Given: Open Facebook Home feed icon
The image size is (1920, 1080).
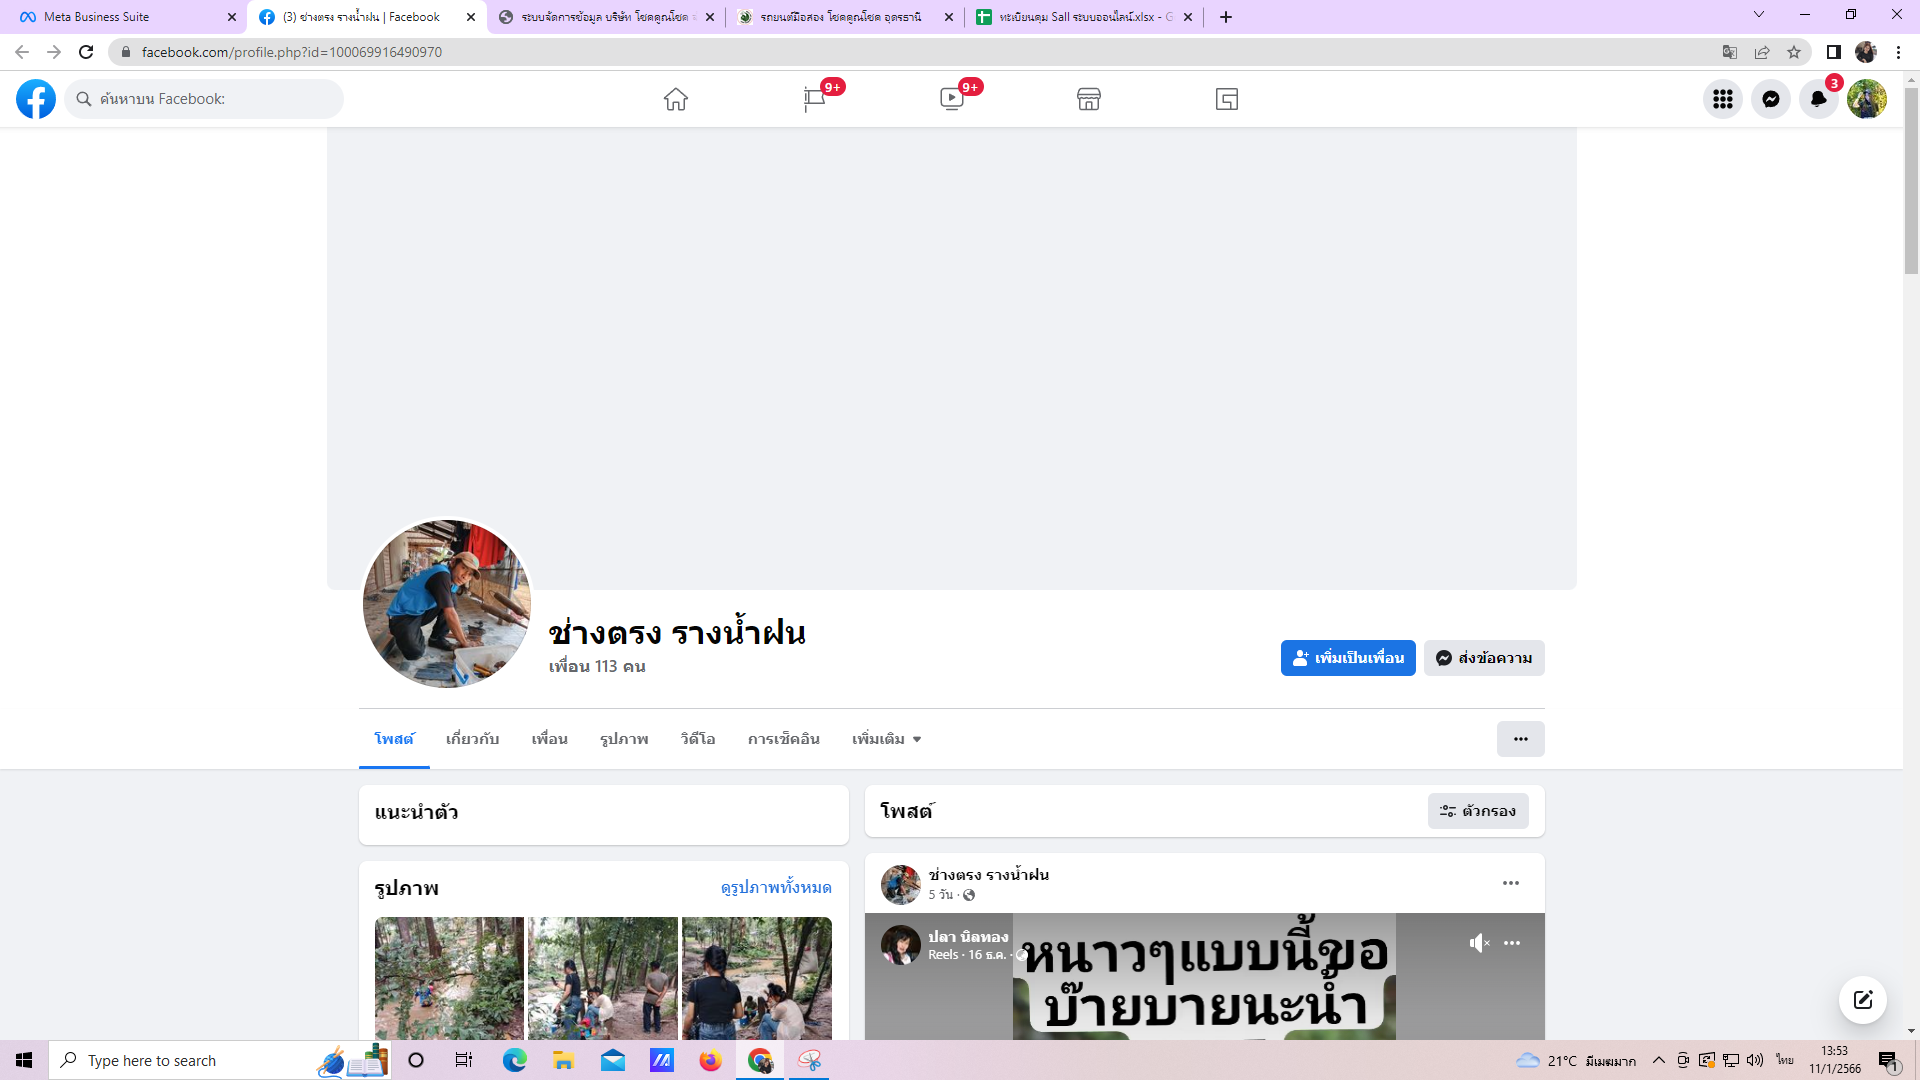Looking at the screenshot, I should click(676, 99).
